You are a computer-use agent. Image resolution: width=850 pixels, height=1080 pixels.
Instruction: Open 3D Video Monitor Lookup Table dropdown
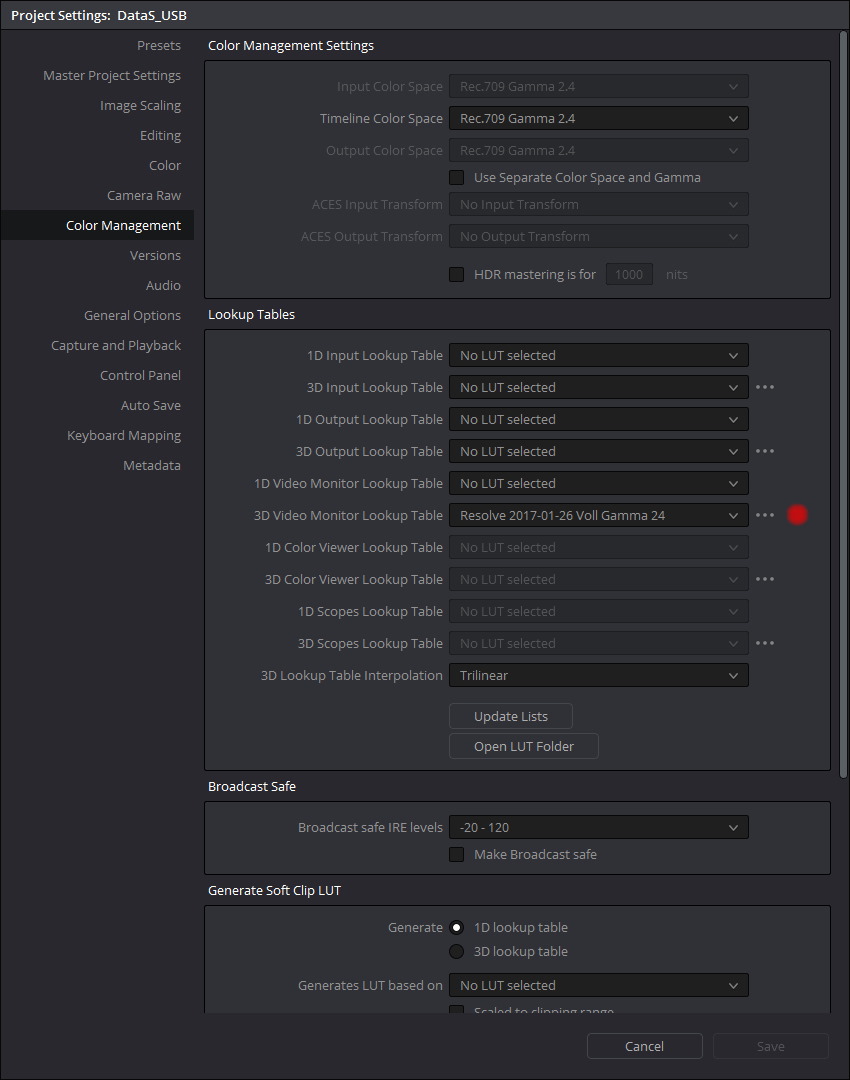tap(599, 515)
